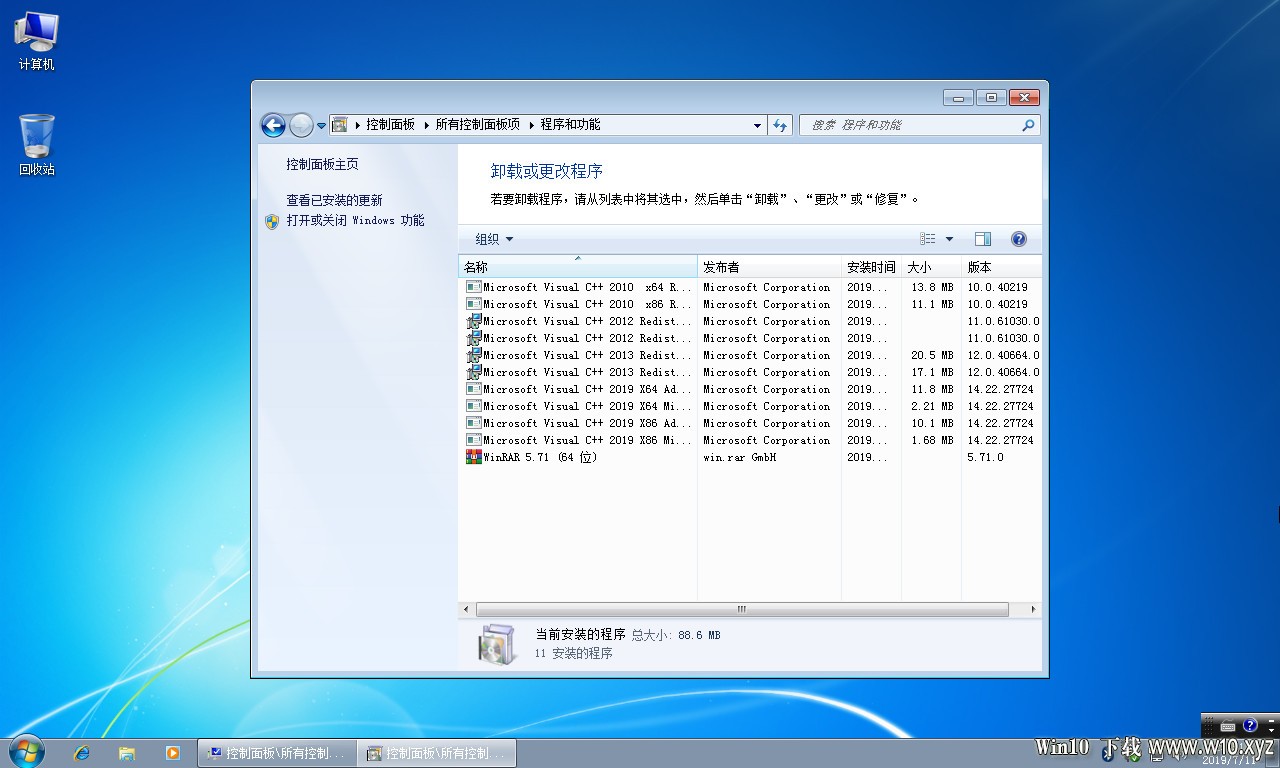1280x768 pixels.
Task: Click the scrollbar right arrow
Action: (x=1033, y=609)
